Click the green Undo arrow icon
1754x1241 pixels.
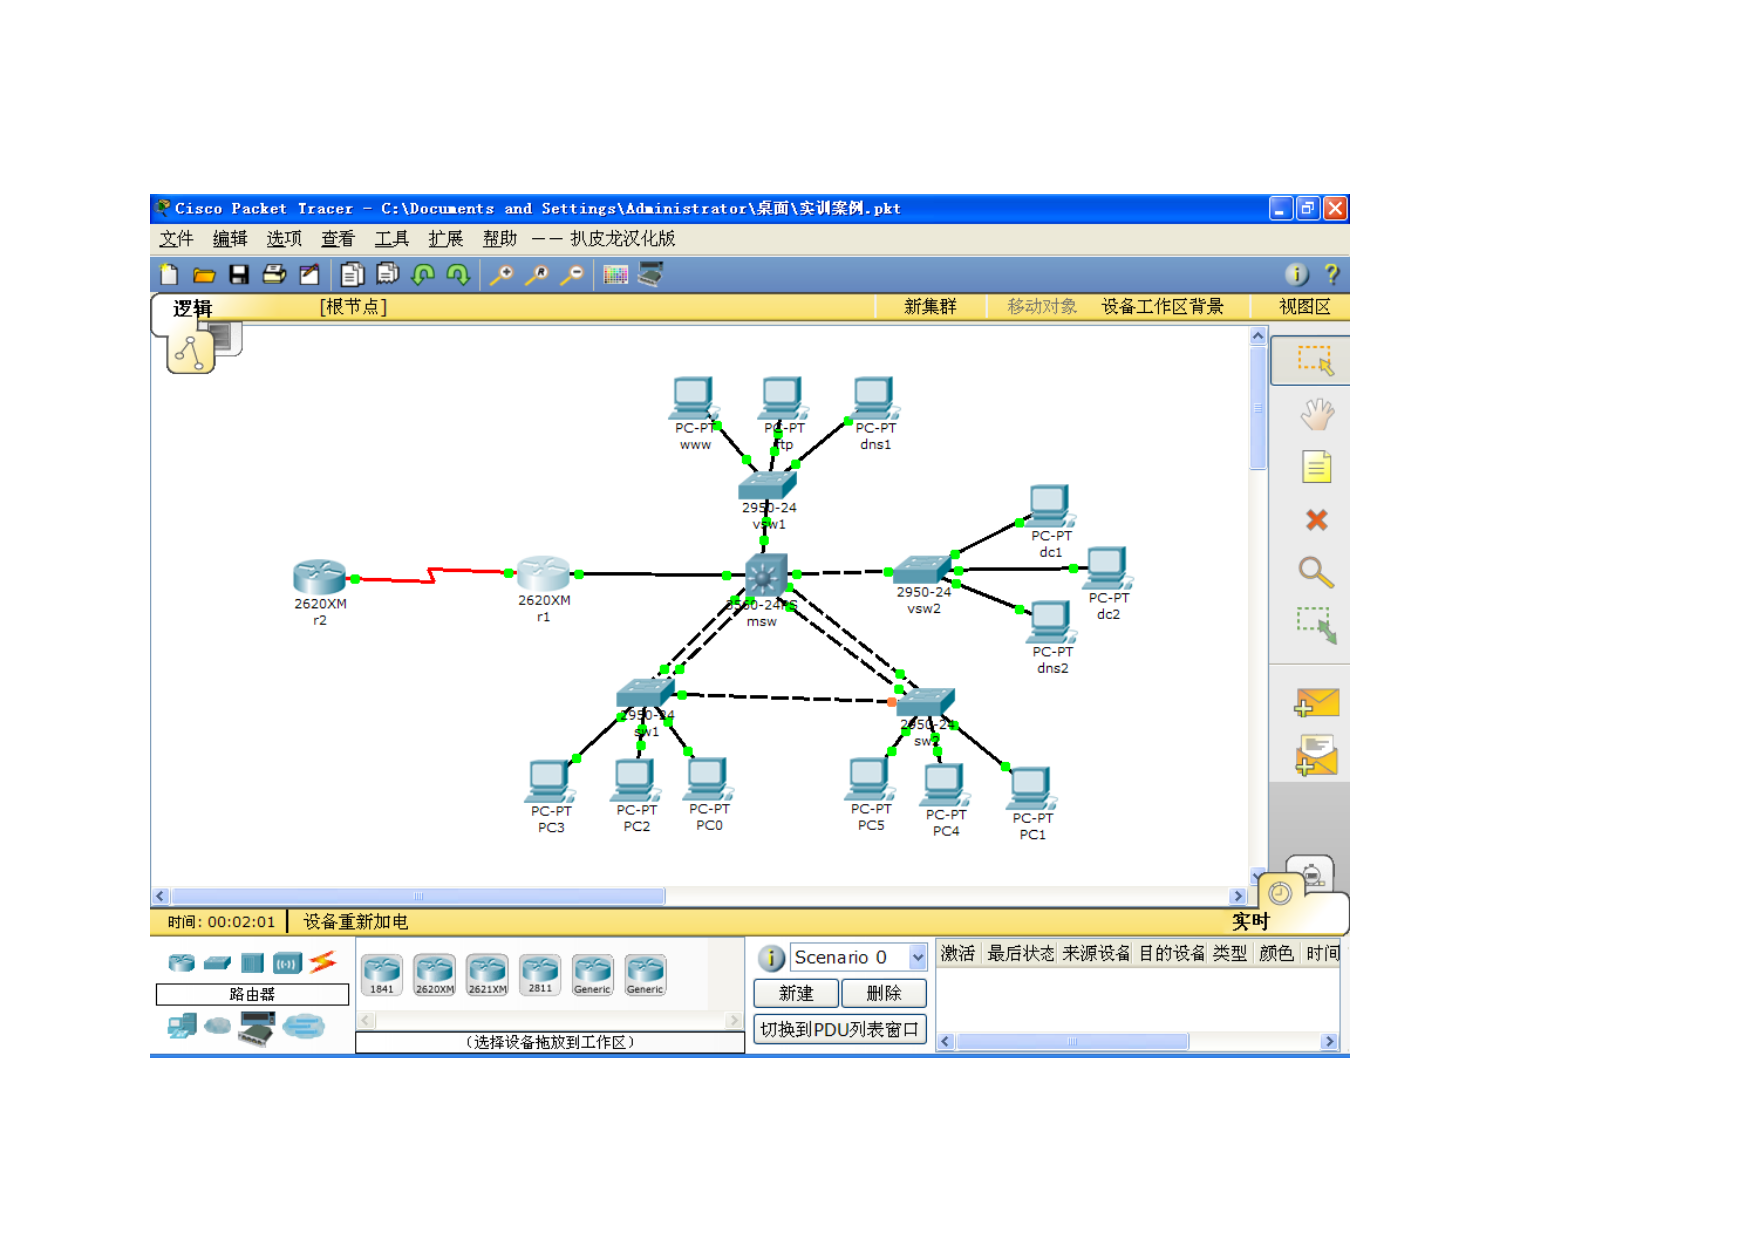423,275
